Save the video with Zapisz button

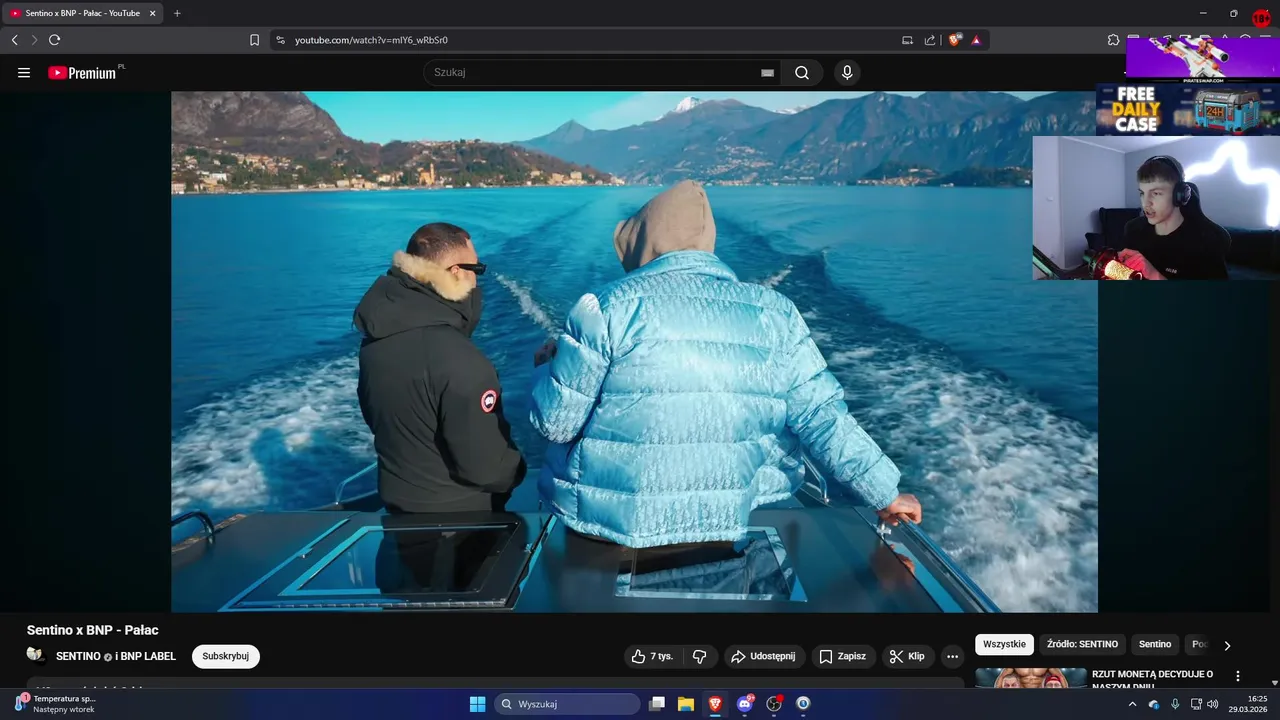[x=843, y=656]
